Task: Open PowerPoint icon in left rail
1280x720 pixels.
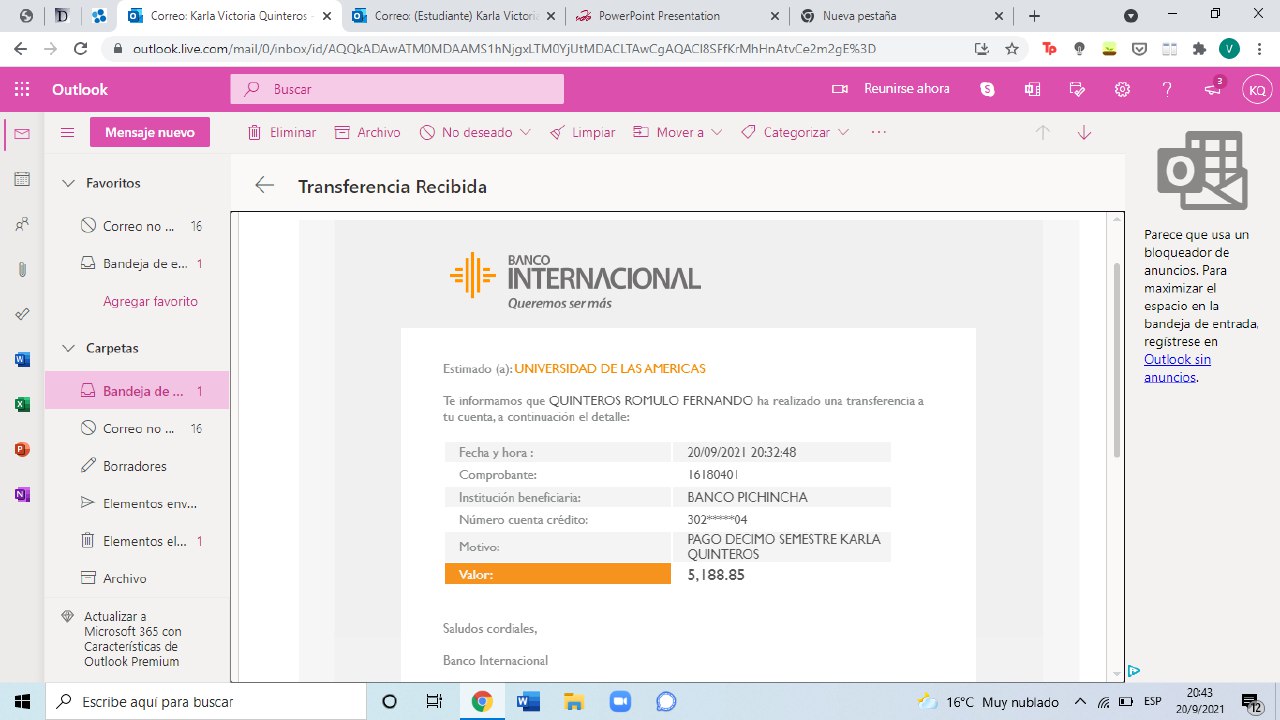Action: (x=22, y=449)
